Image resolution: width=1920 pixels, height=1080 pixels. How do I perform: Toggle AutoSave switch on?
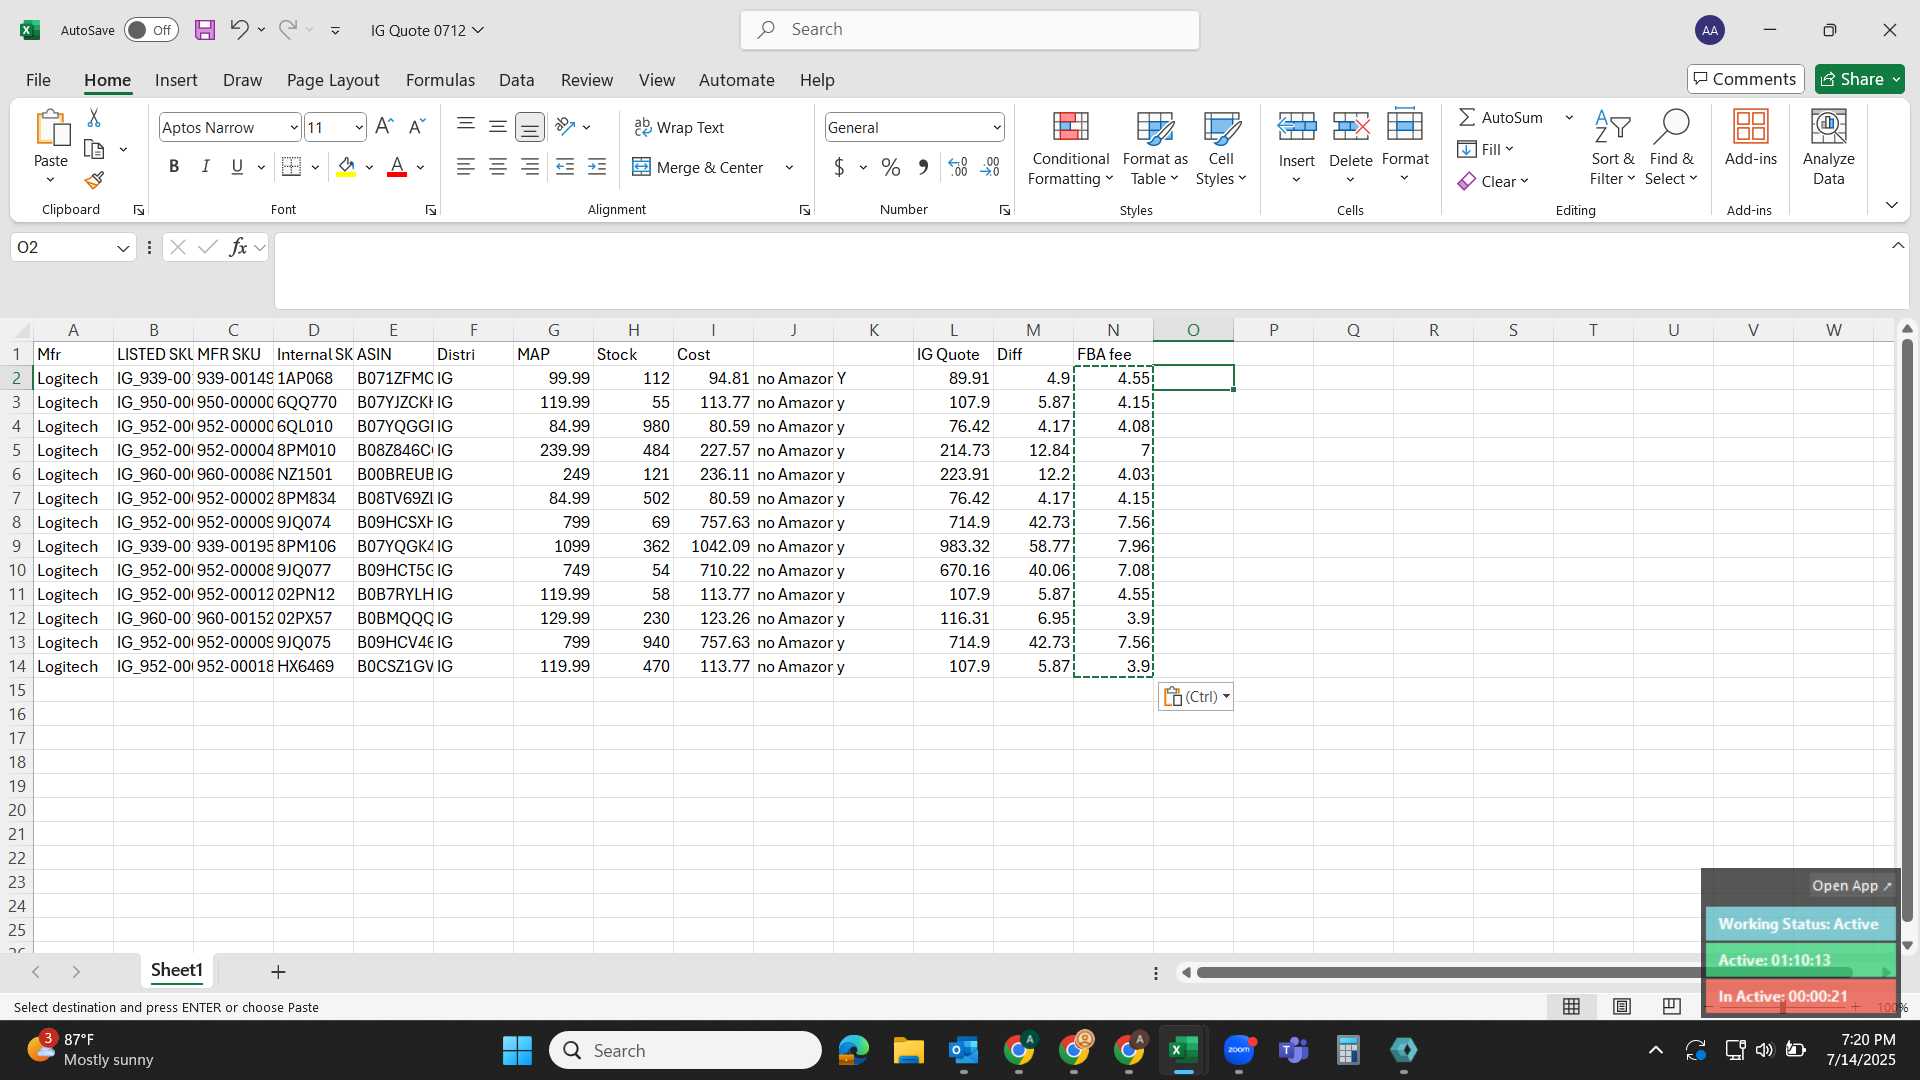pos(151,30)
